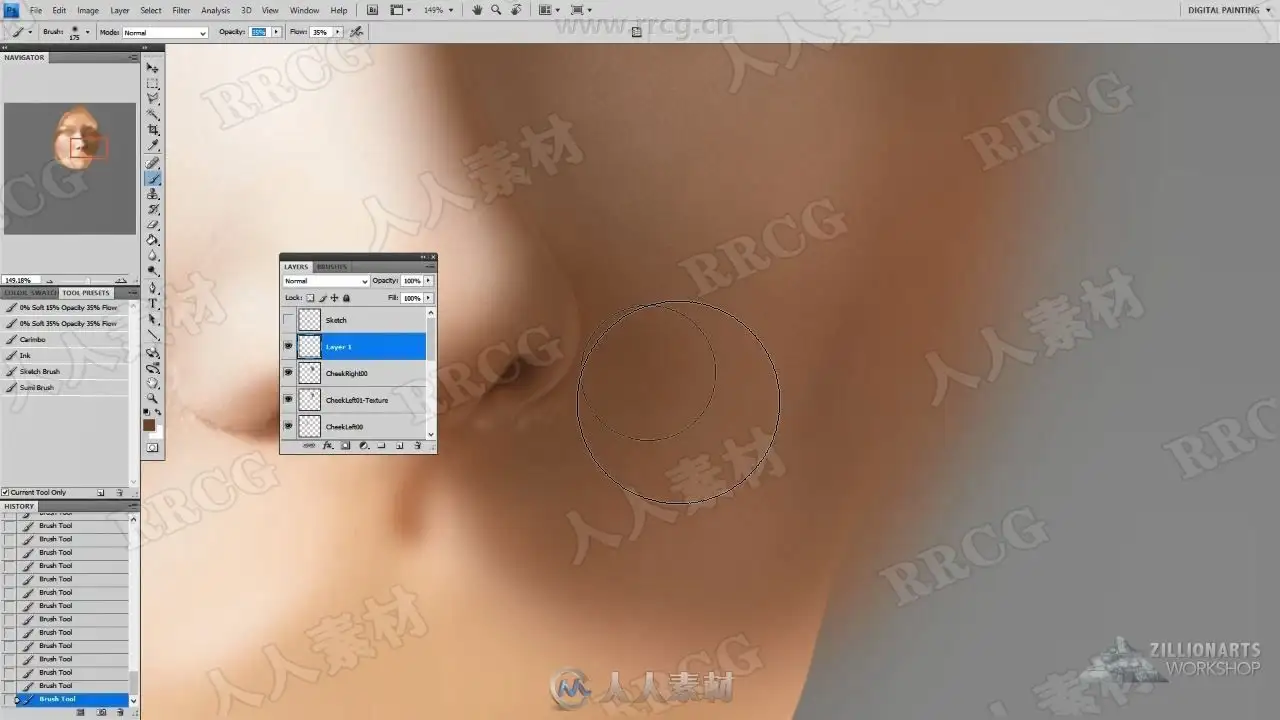This screenshot has height=720, width=1280.
Task: Select the Blur tool
Action: point(153,256)
